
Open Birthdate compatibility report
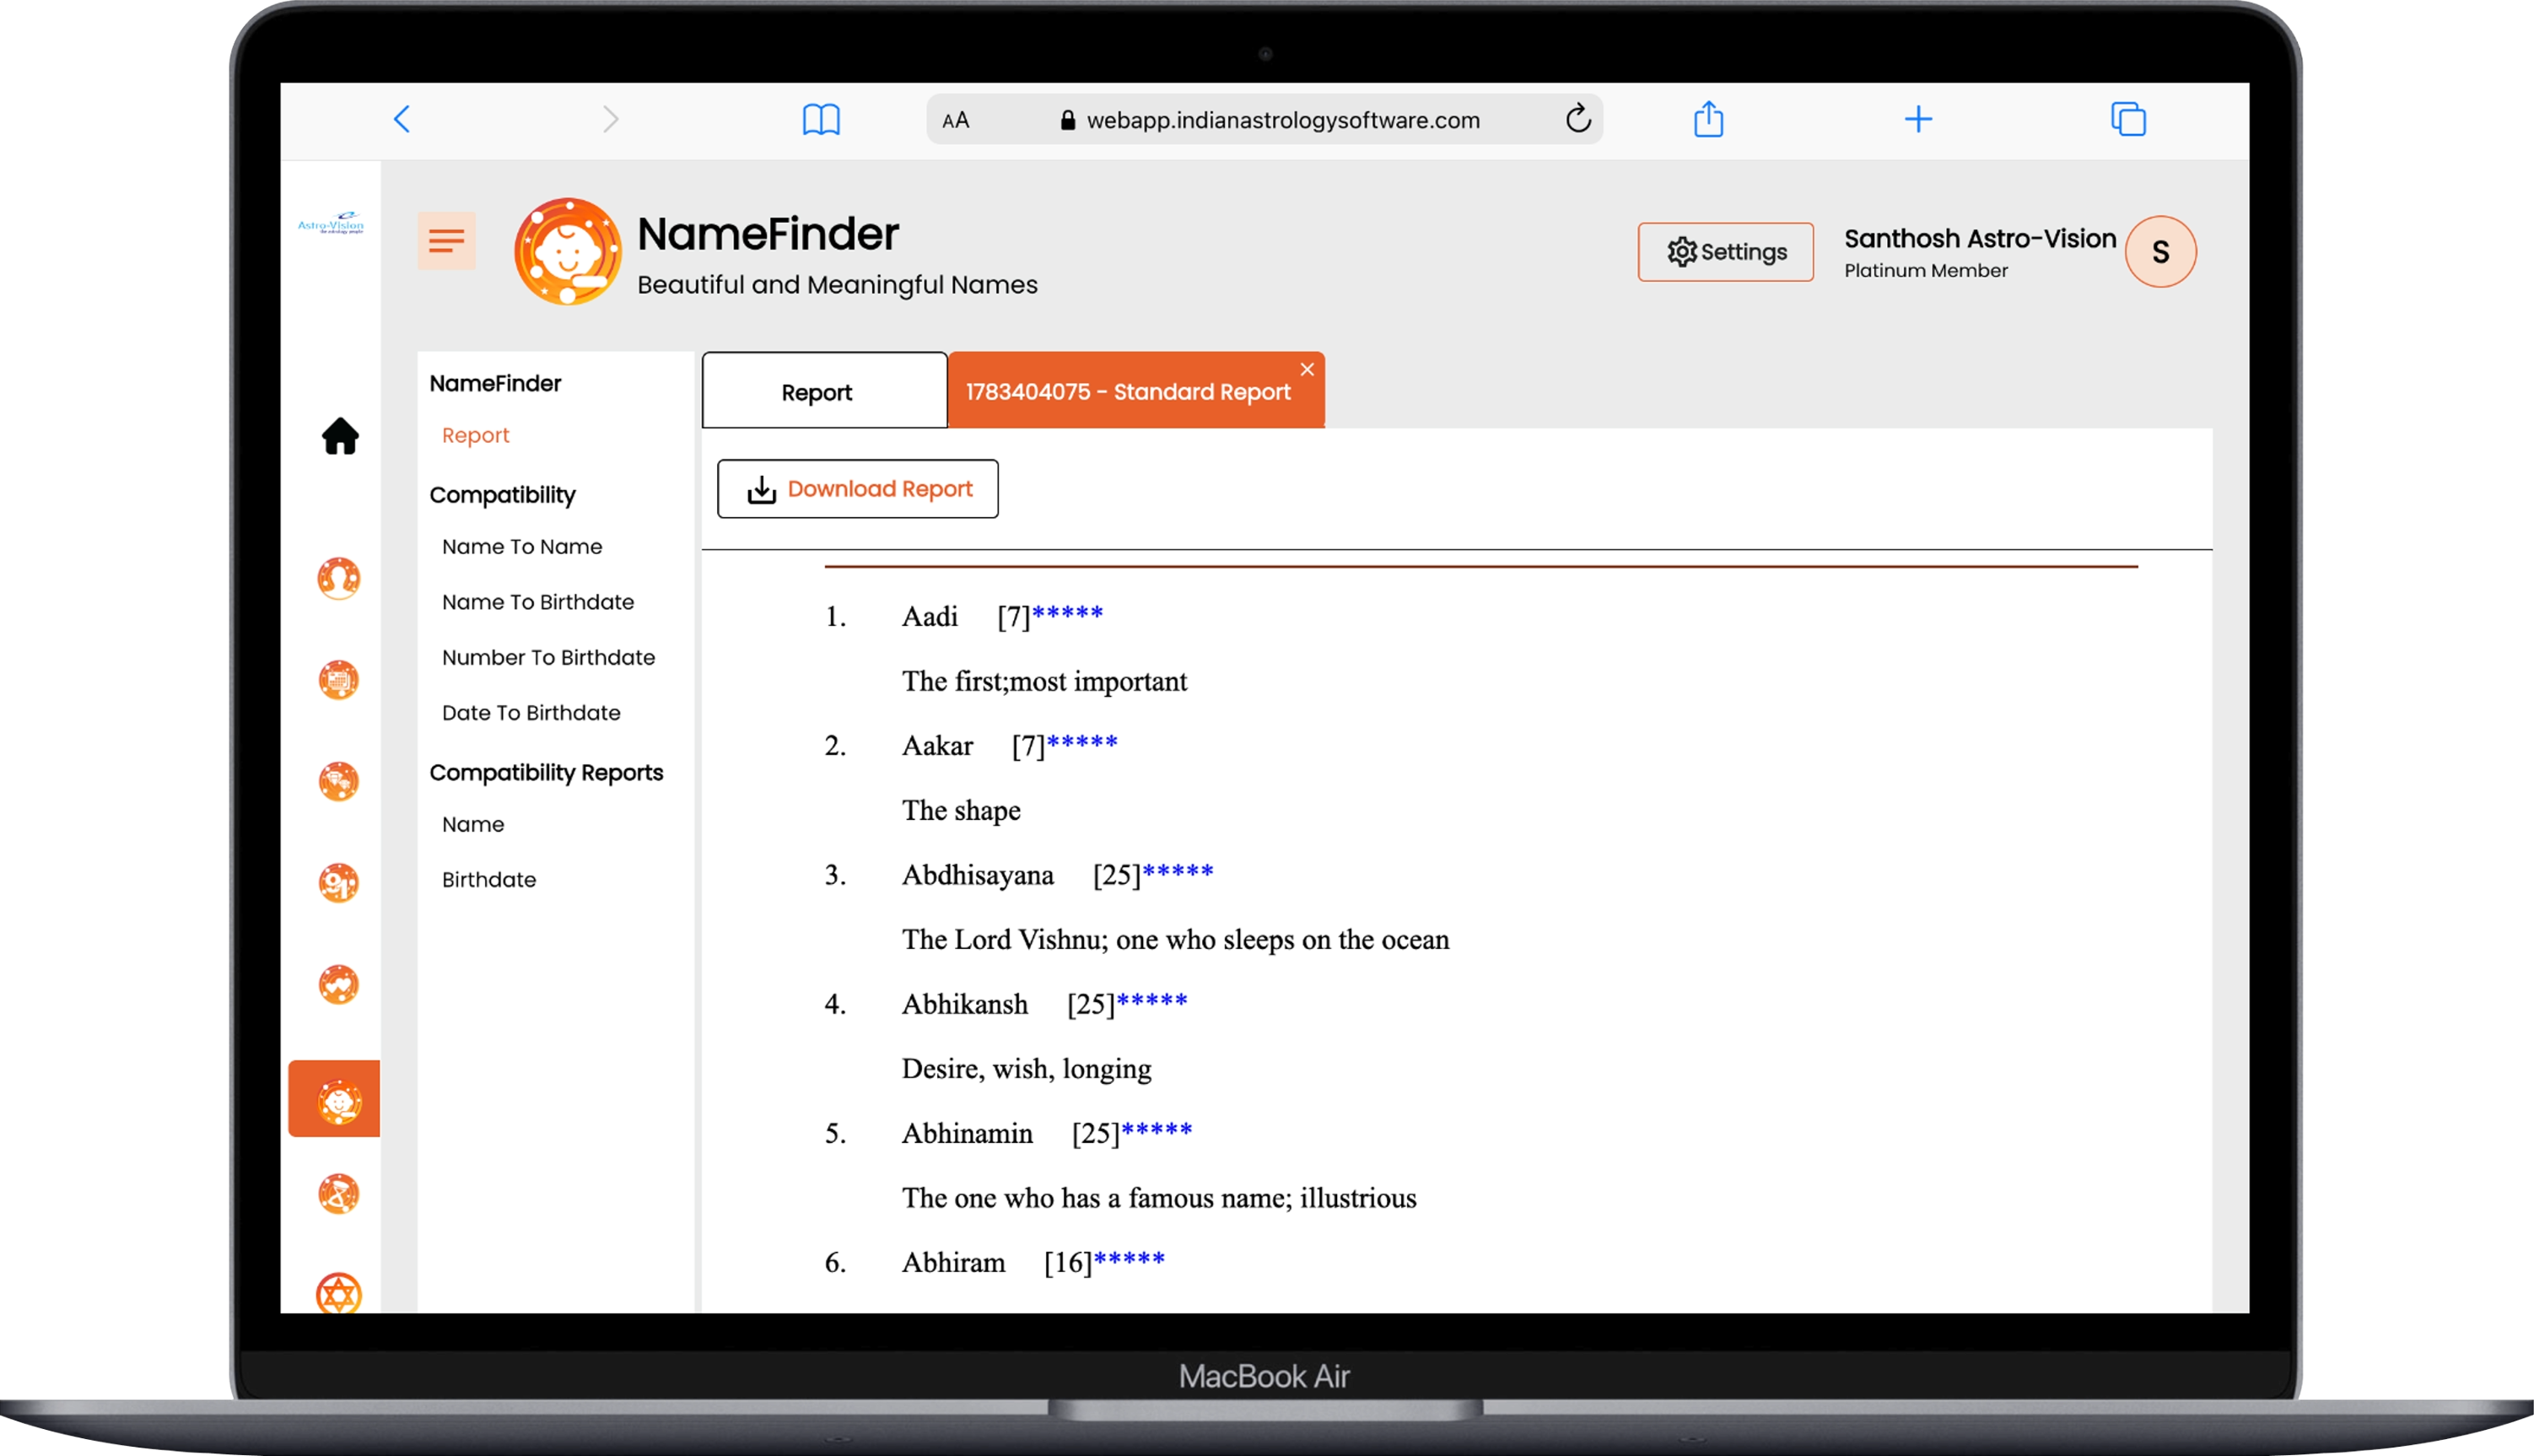click(x=489, y=880)
